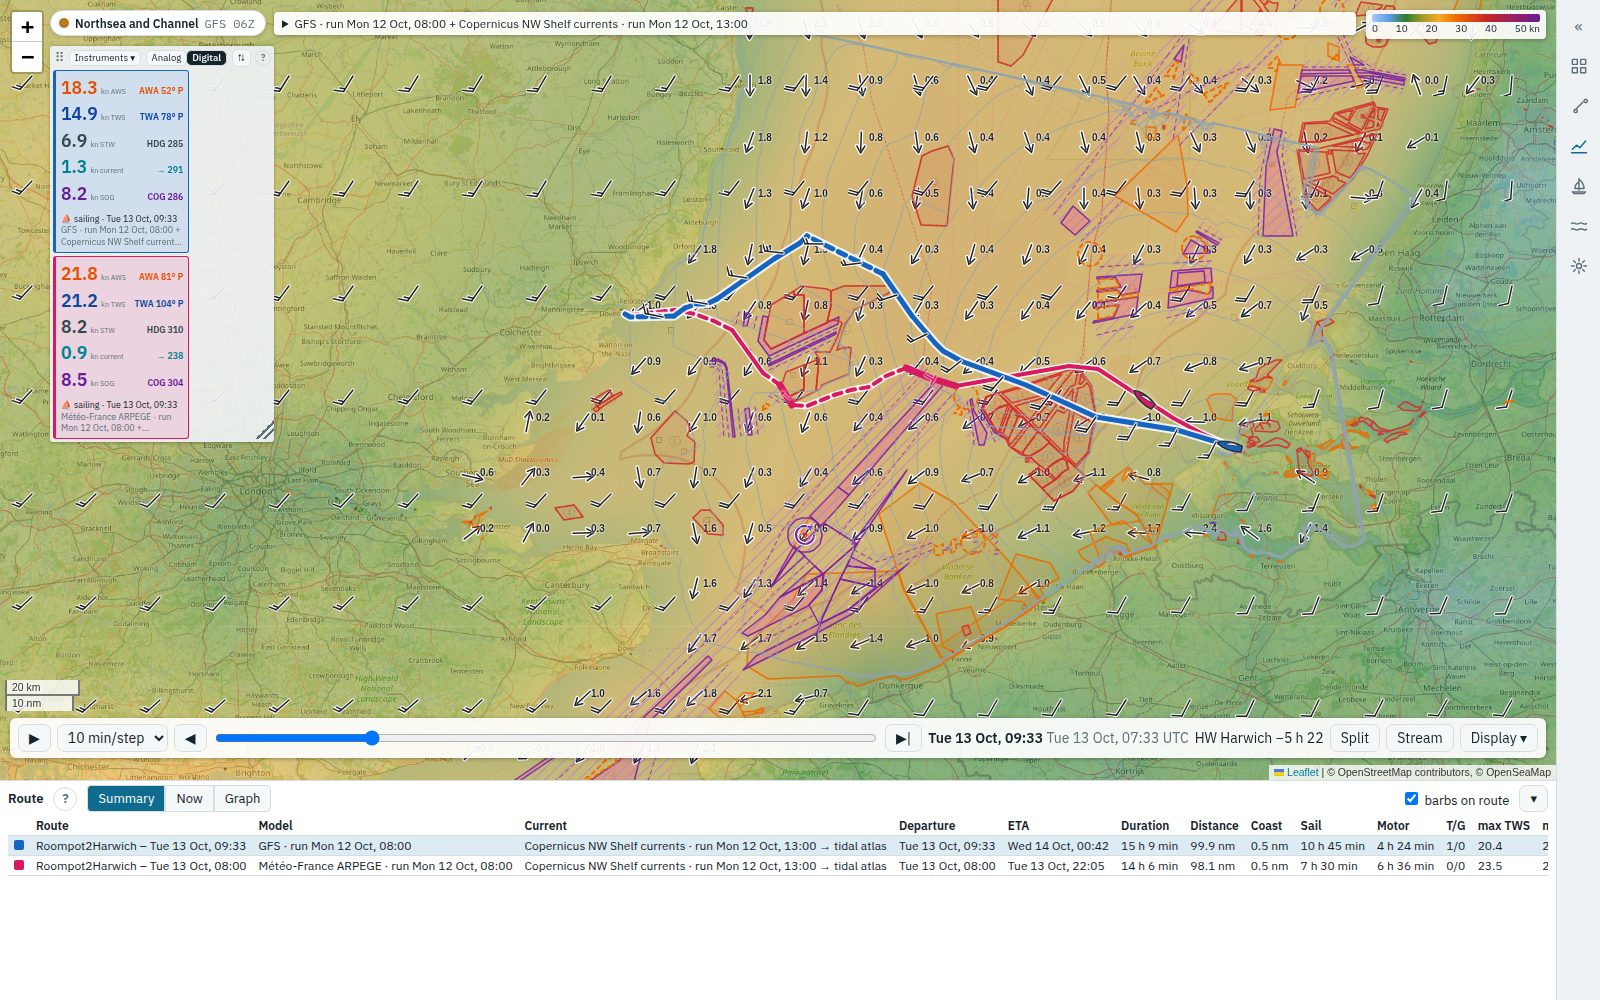Open Route help question mark

pyautogui.click(x=65, y=798)
